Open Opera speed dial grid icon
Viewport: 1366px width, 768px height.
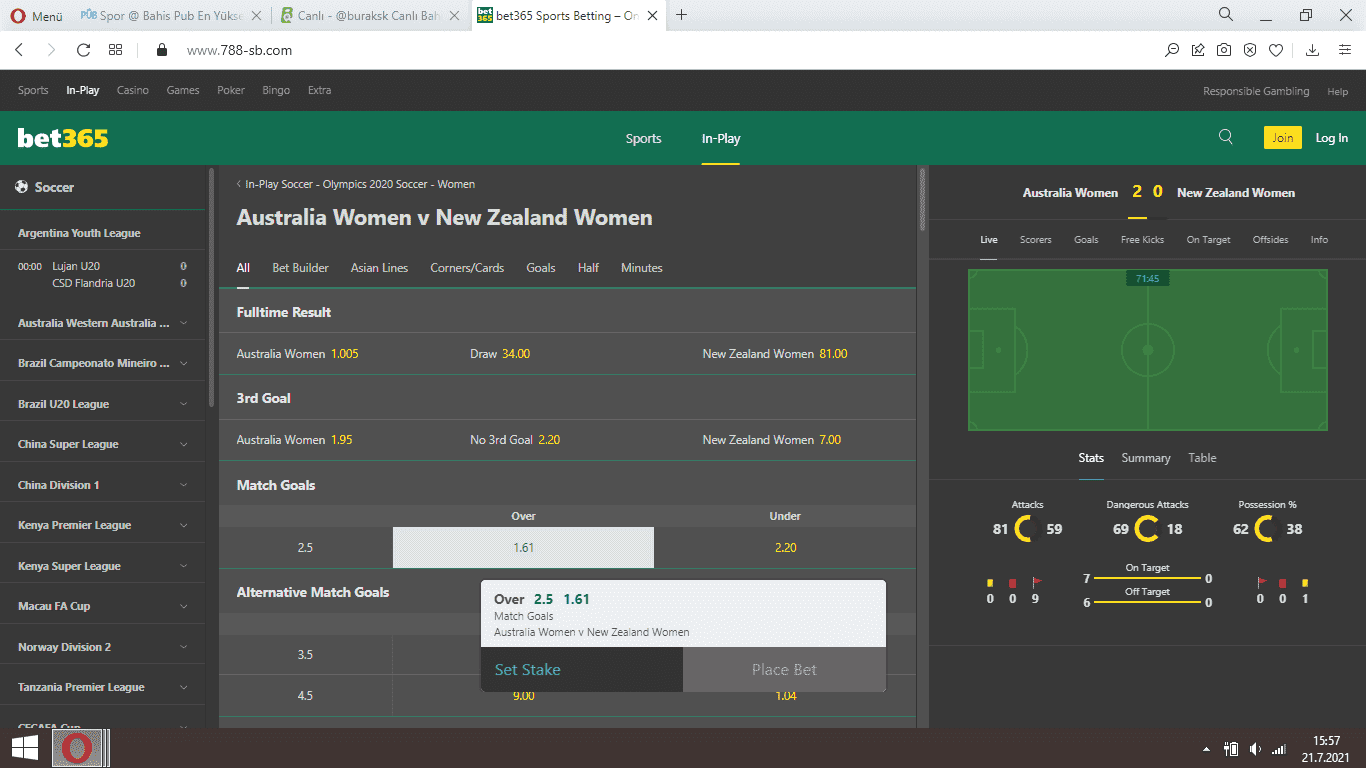tap(115, 50)
